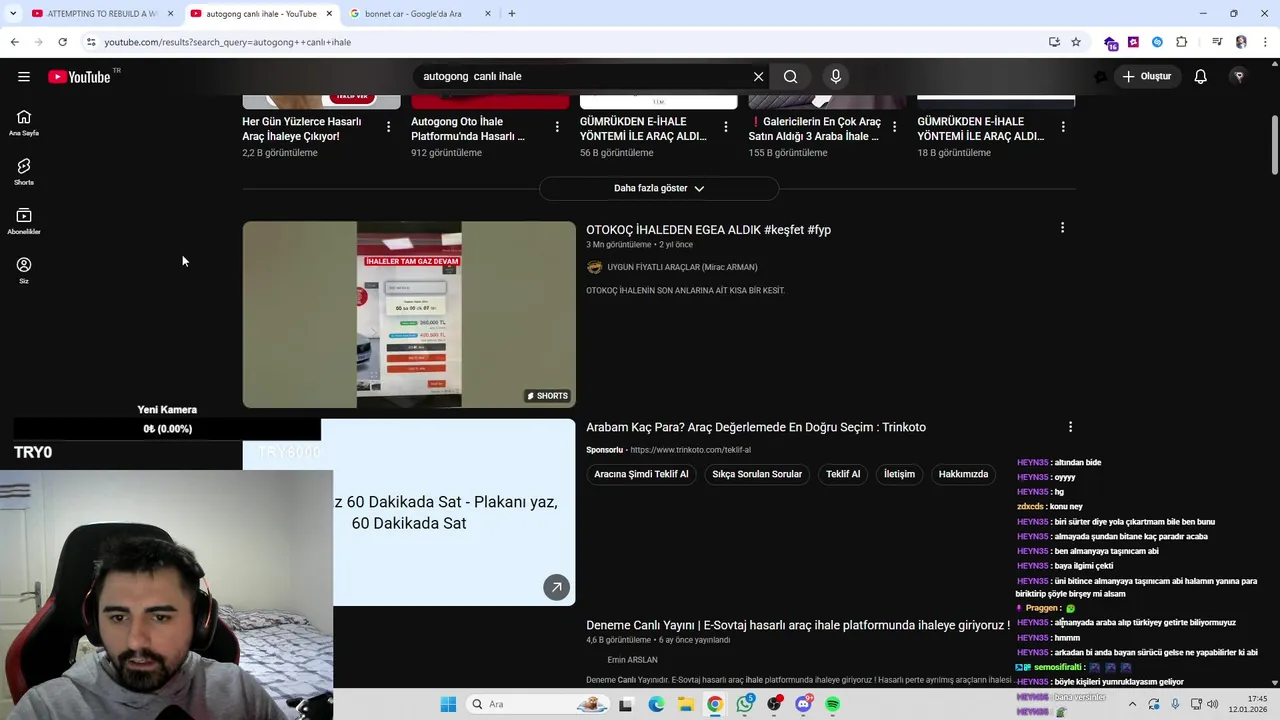Start voice search with microphone
Image resolution: width=1280 pixels, height=720 pixels.
pyautogui.click(x=836, y=77)
